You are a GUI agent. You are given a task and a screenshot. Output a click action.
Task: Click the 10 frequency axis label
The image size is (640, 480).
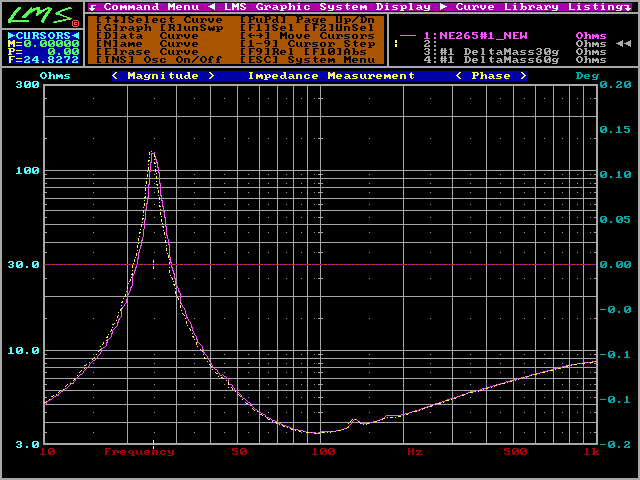[48, 452]
